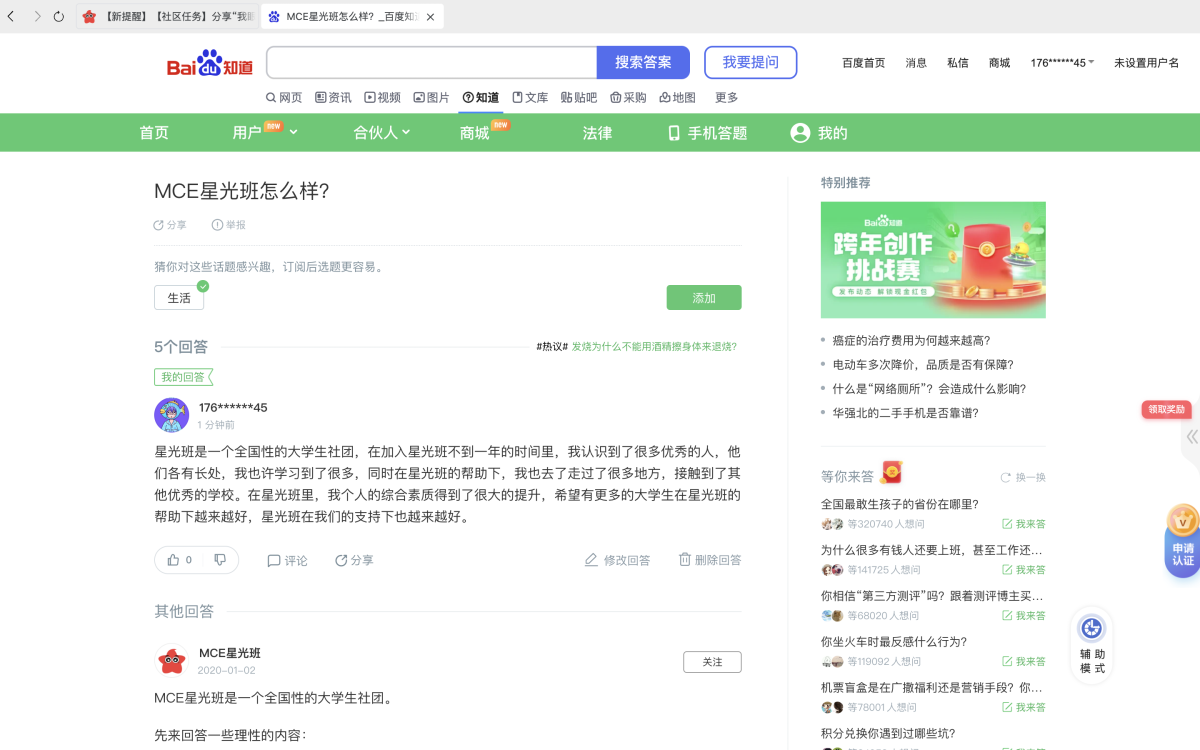Viewport: 1200px width, 750px height.
Task: Open 商城 in green navigation bar
Action: point(475,133)
